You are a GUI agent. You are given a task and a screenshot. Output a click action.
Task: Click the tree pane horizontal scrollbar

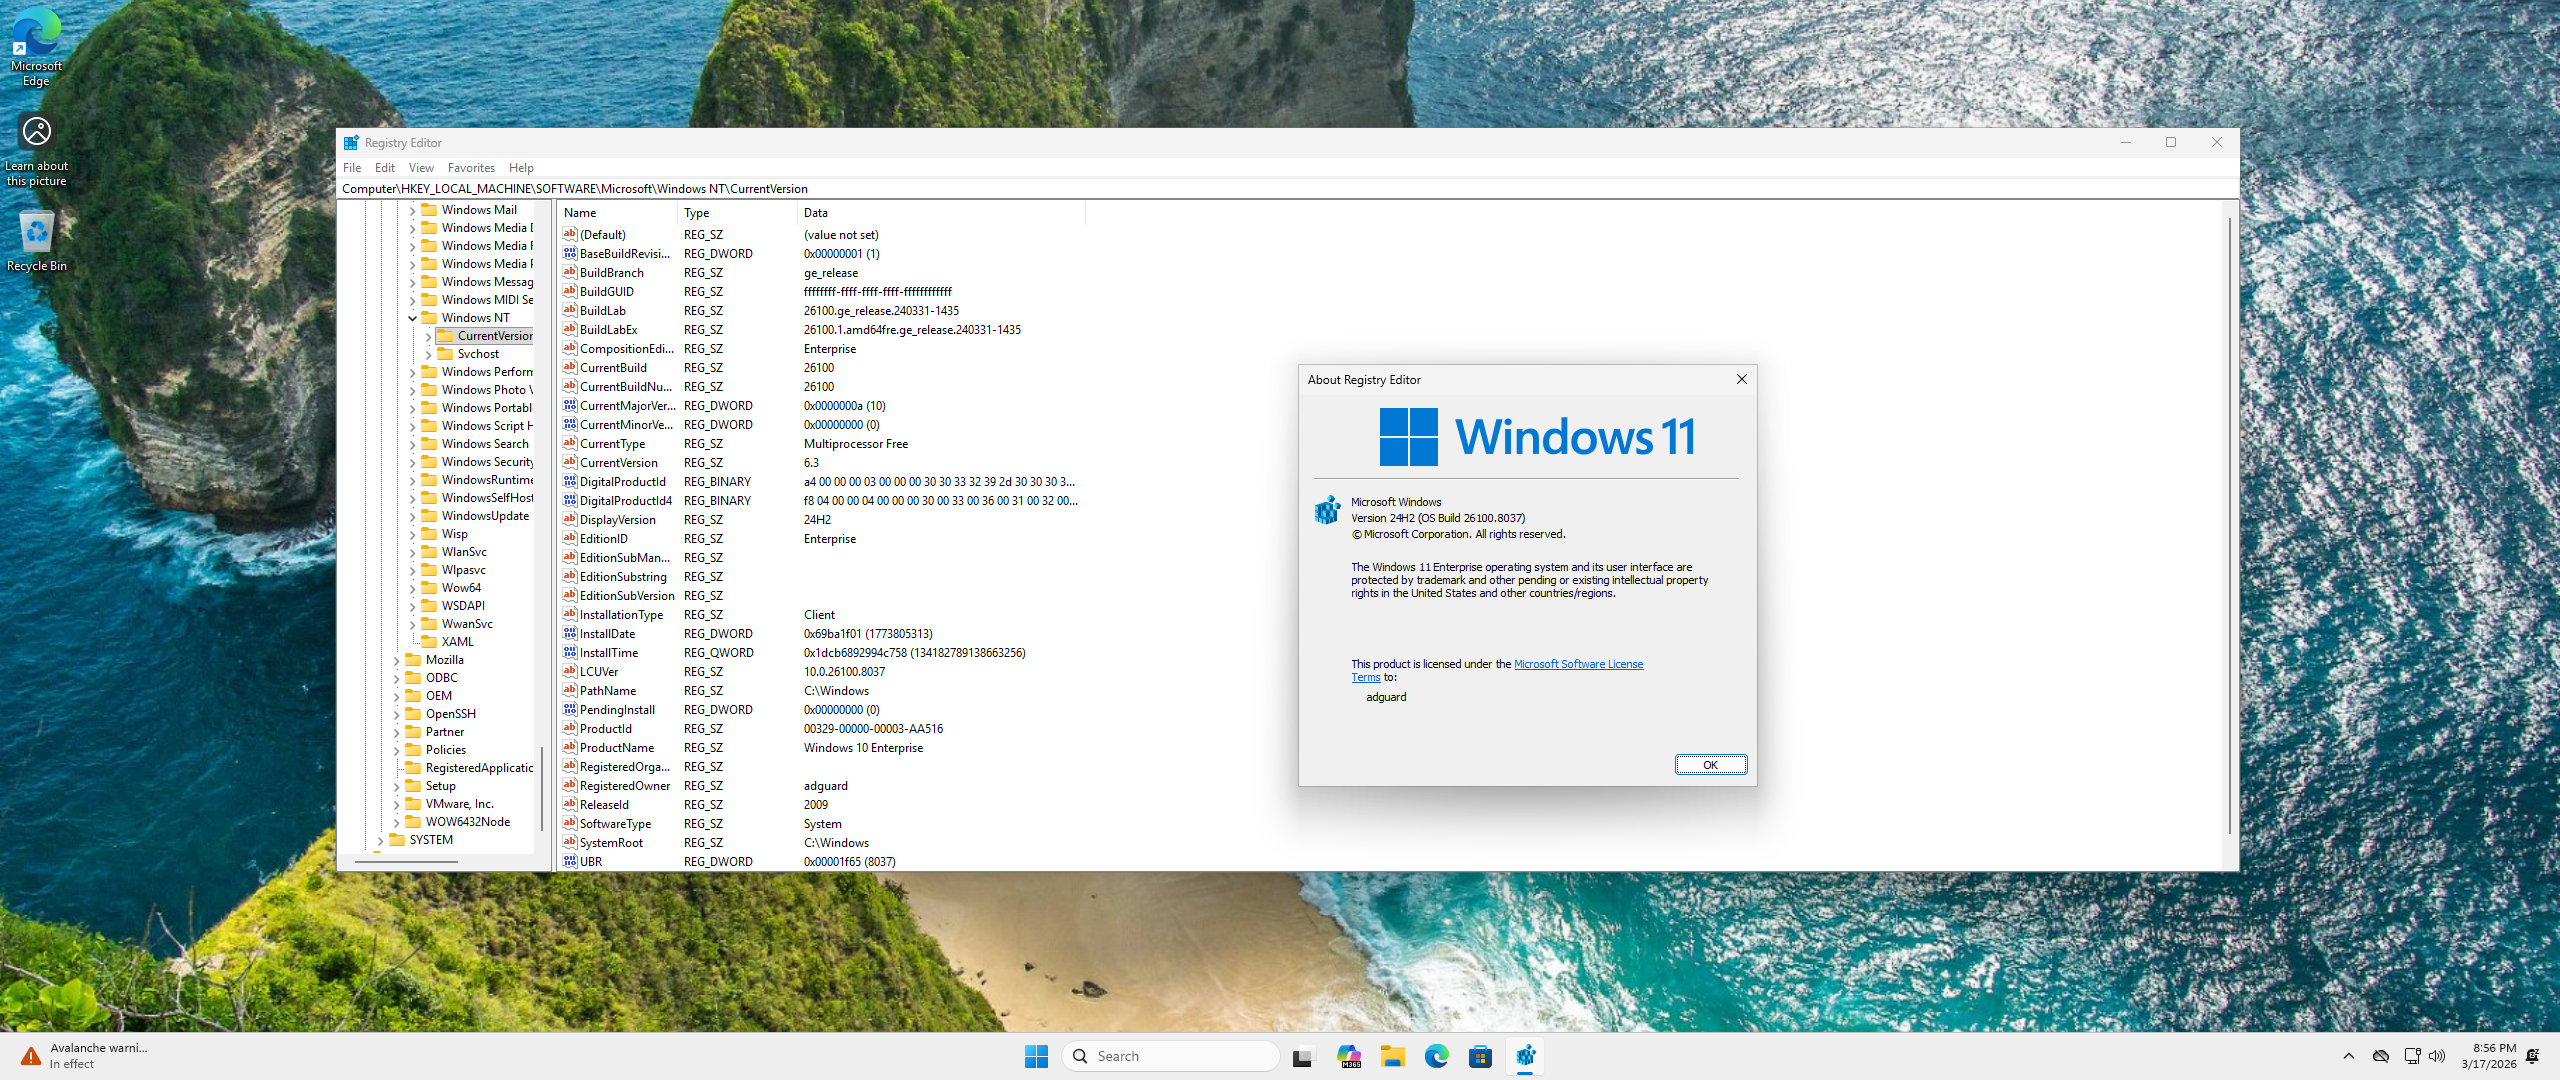pyautogui.click(x=406, y=861)
